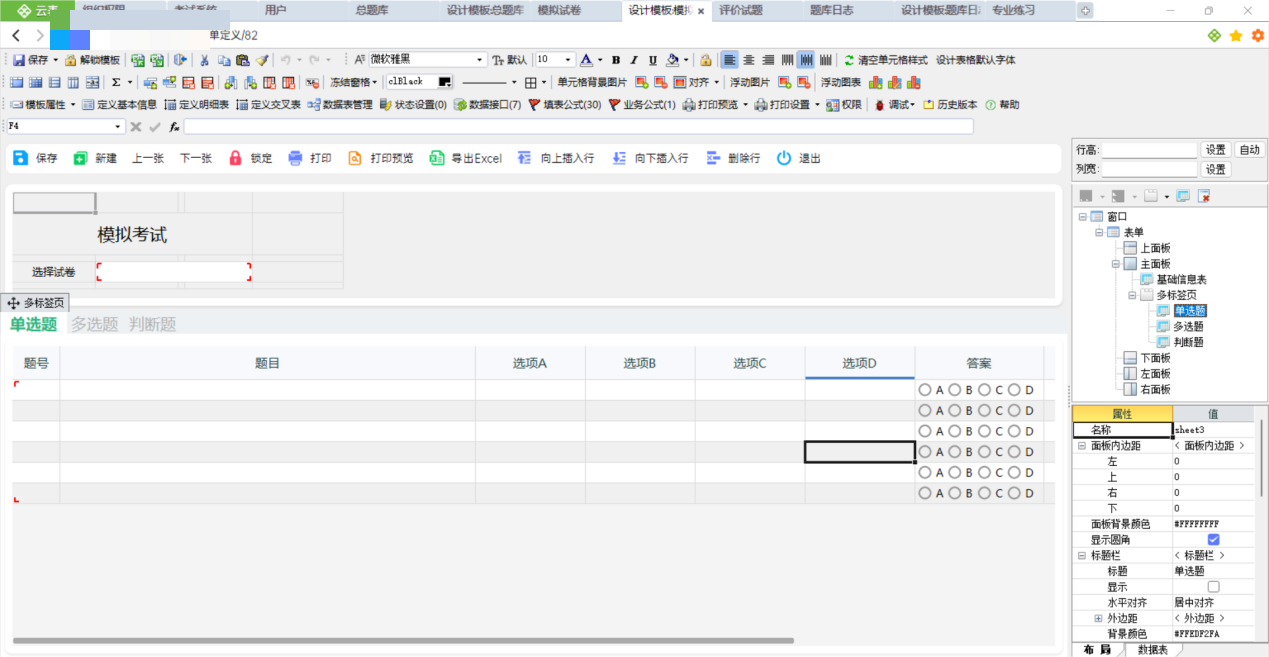Click the cell lock padlock icon
Screen dimensions: 1269x657
706,60
